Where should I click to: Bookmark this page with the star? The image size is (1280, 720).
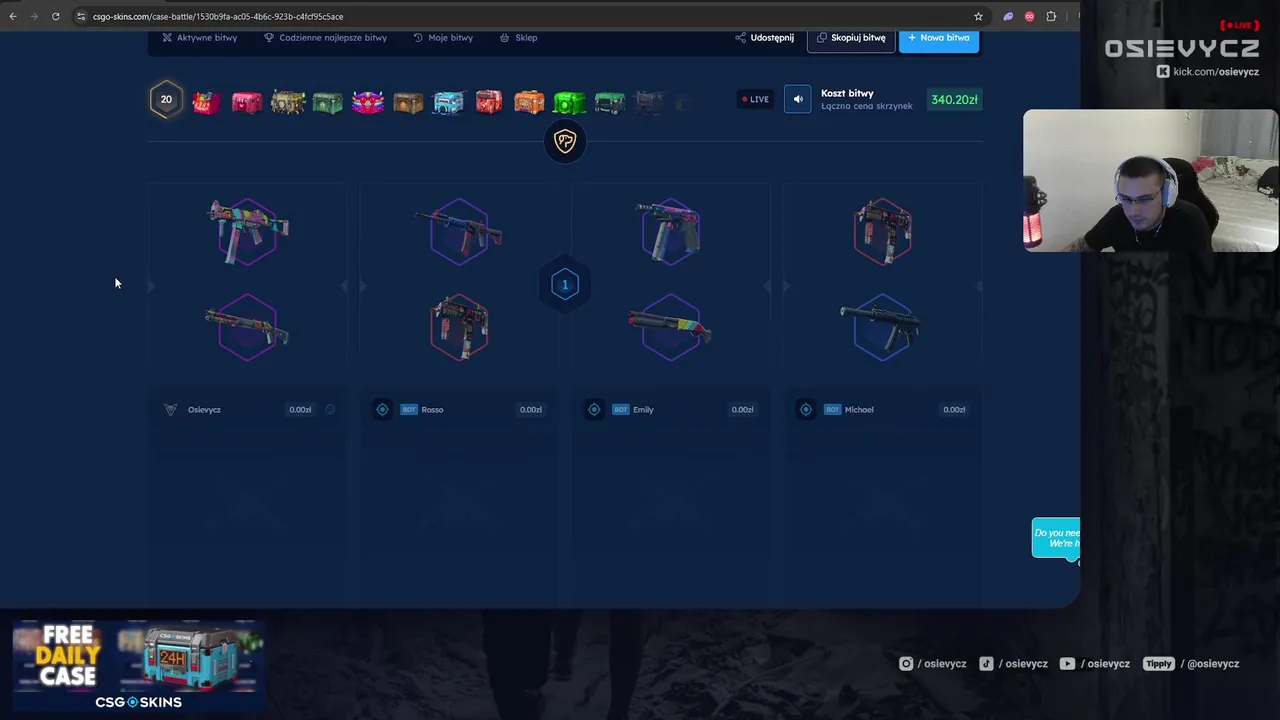click(978, 16)
